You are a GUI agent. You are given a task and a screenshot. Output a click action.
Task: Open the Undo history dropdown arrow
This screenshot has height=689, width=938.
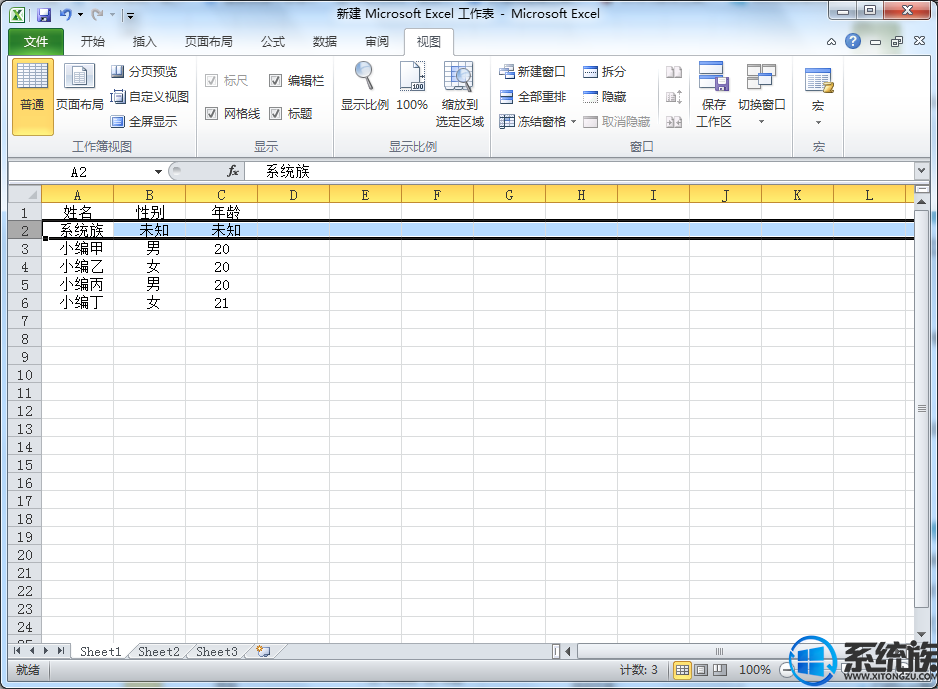(81, 15)
